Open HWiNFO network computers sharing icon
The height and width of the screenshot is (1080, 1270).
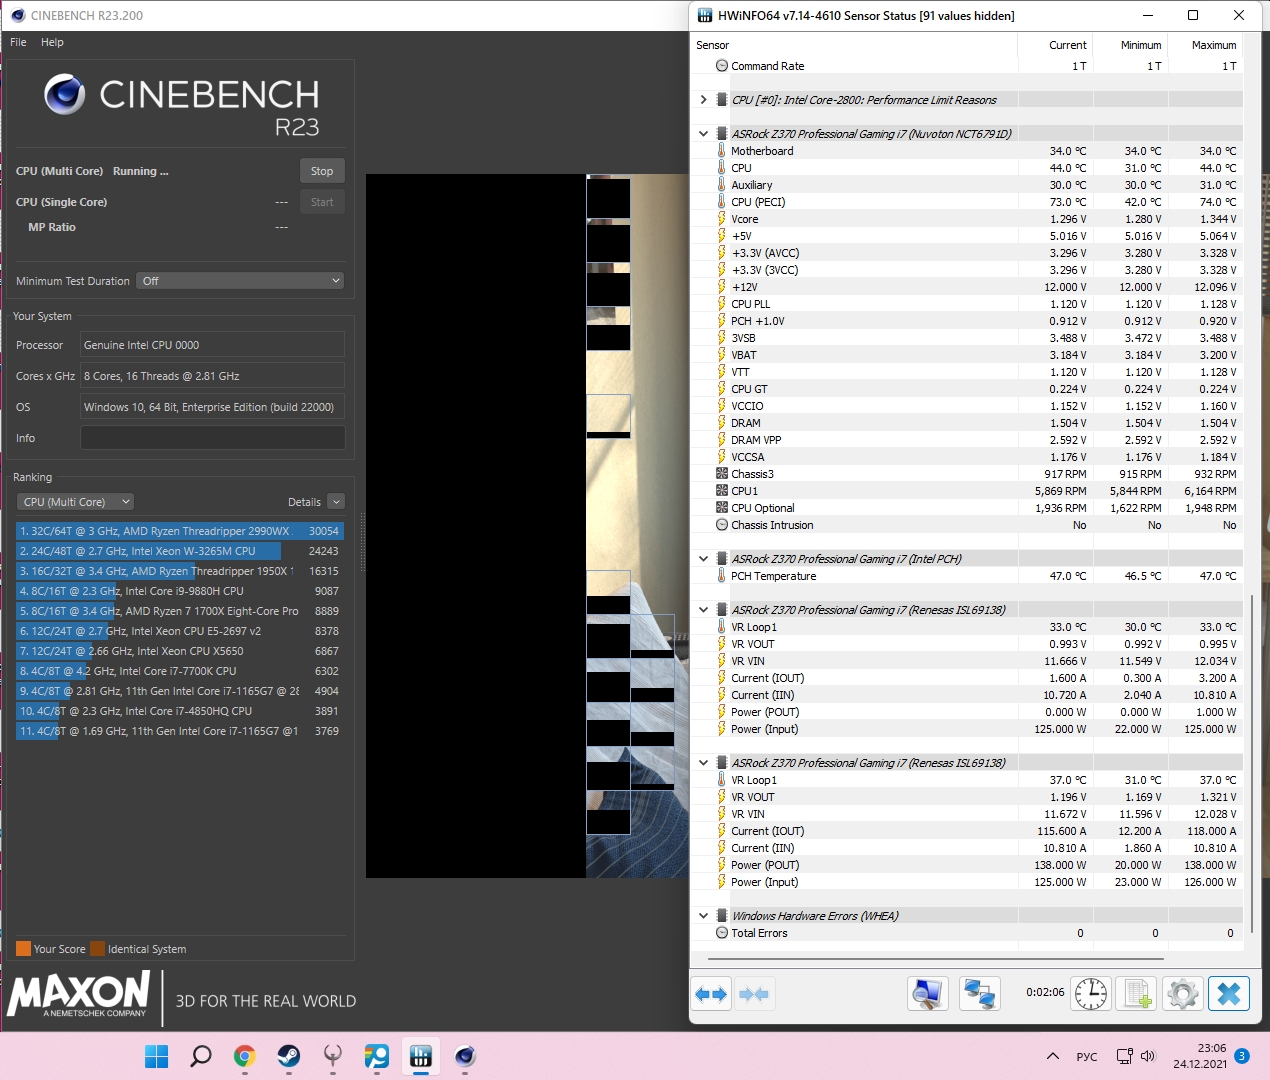click(979, 994)
